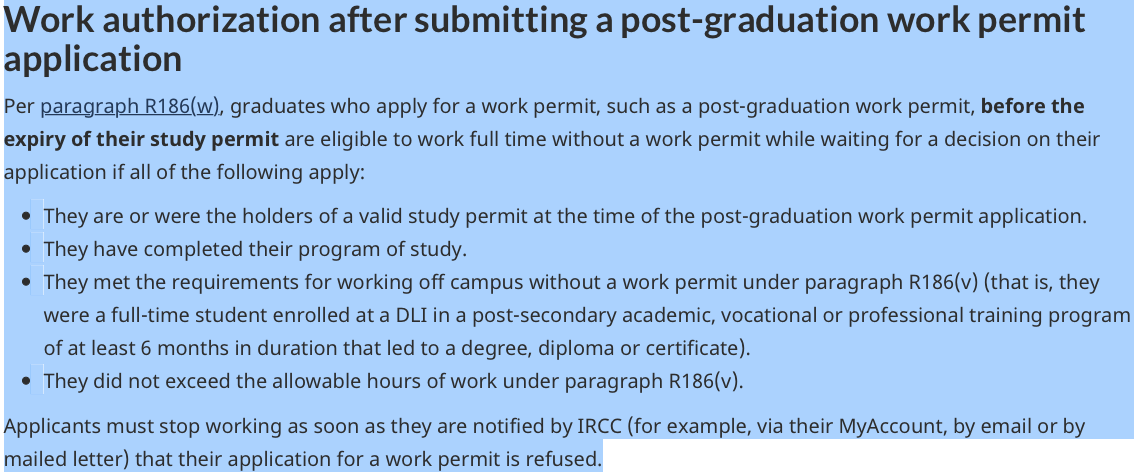This screenshot has width=1134, height=473.
Task: Click the bullet beside 'They have completed their program'
Action: [27, 250]
